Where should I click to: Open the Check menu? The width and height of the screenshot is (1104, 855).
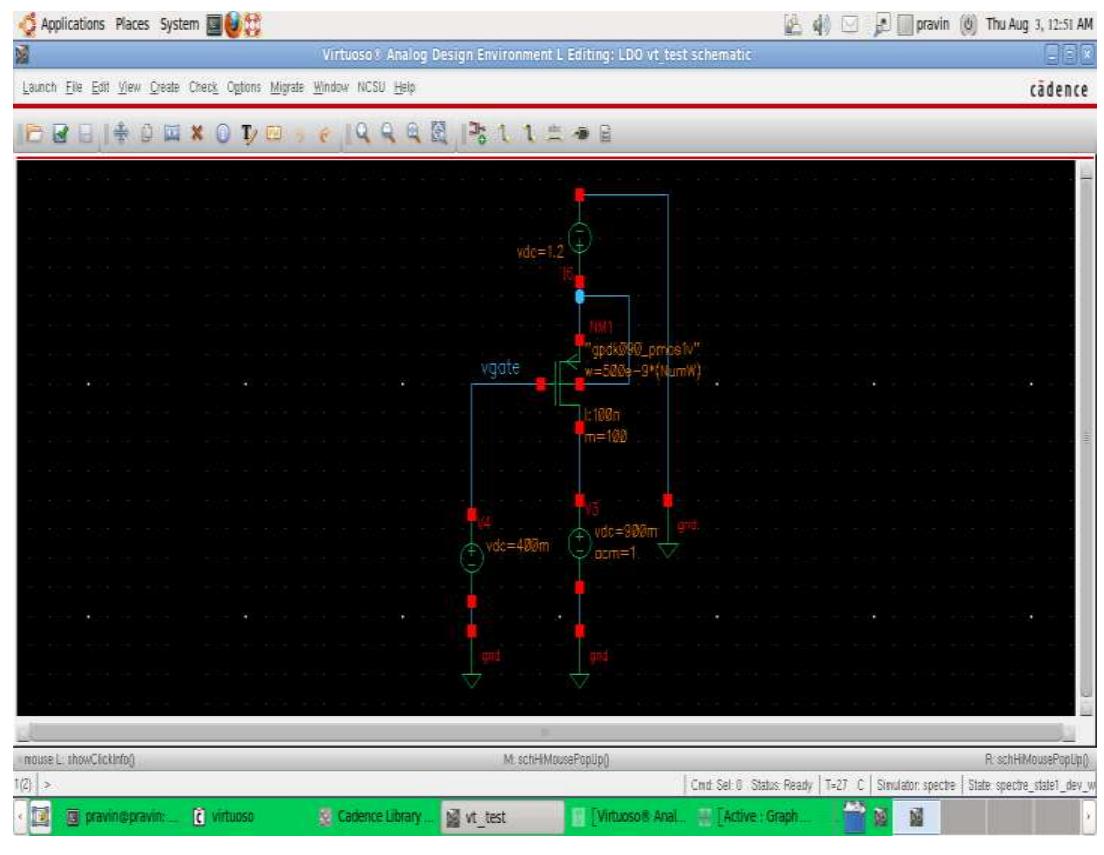203,87
